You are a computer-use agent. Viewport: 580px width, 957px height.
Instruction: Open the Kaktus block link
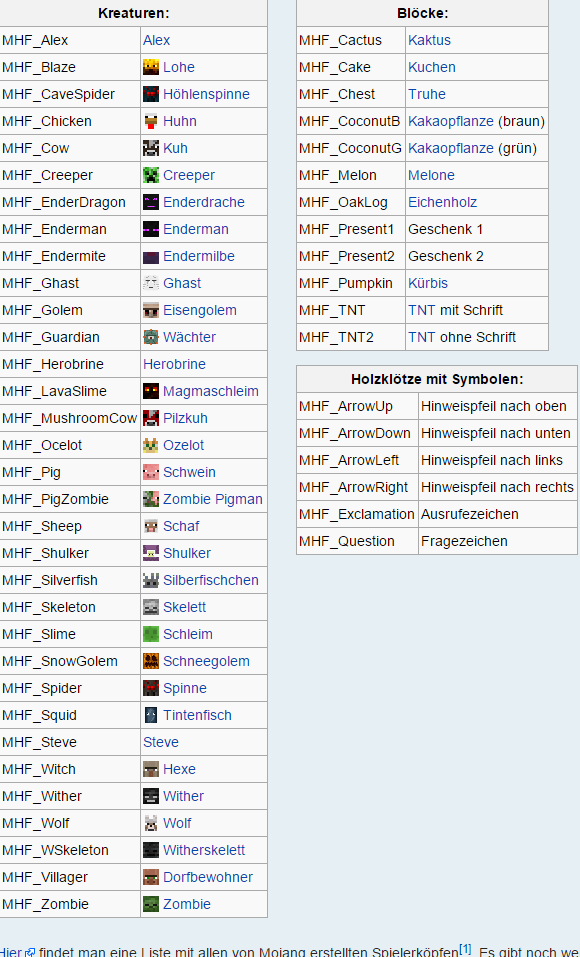click(x=429, y=40)
